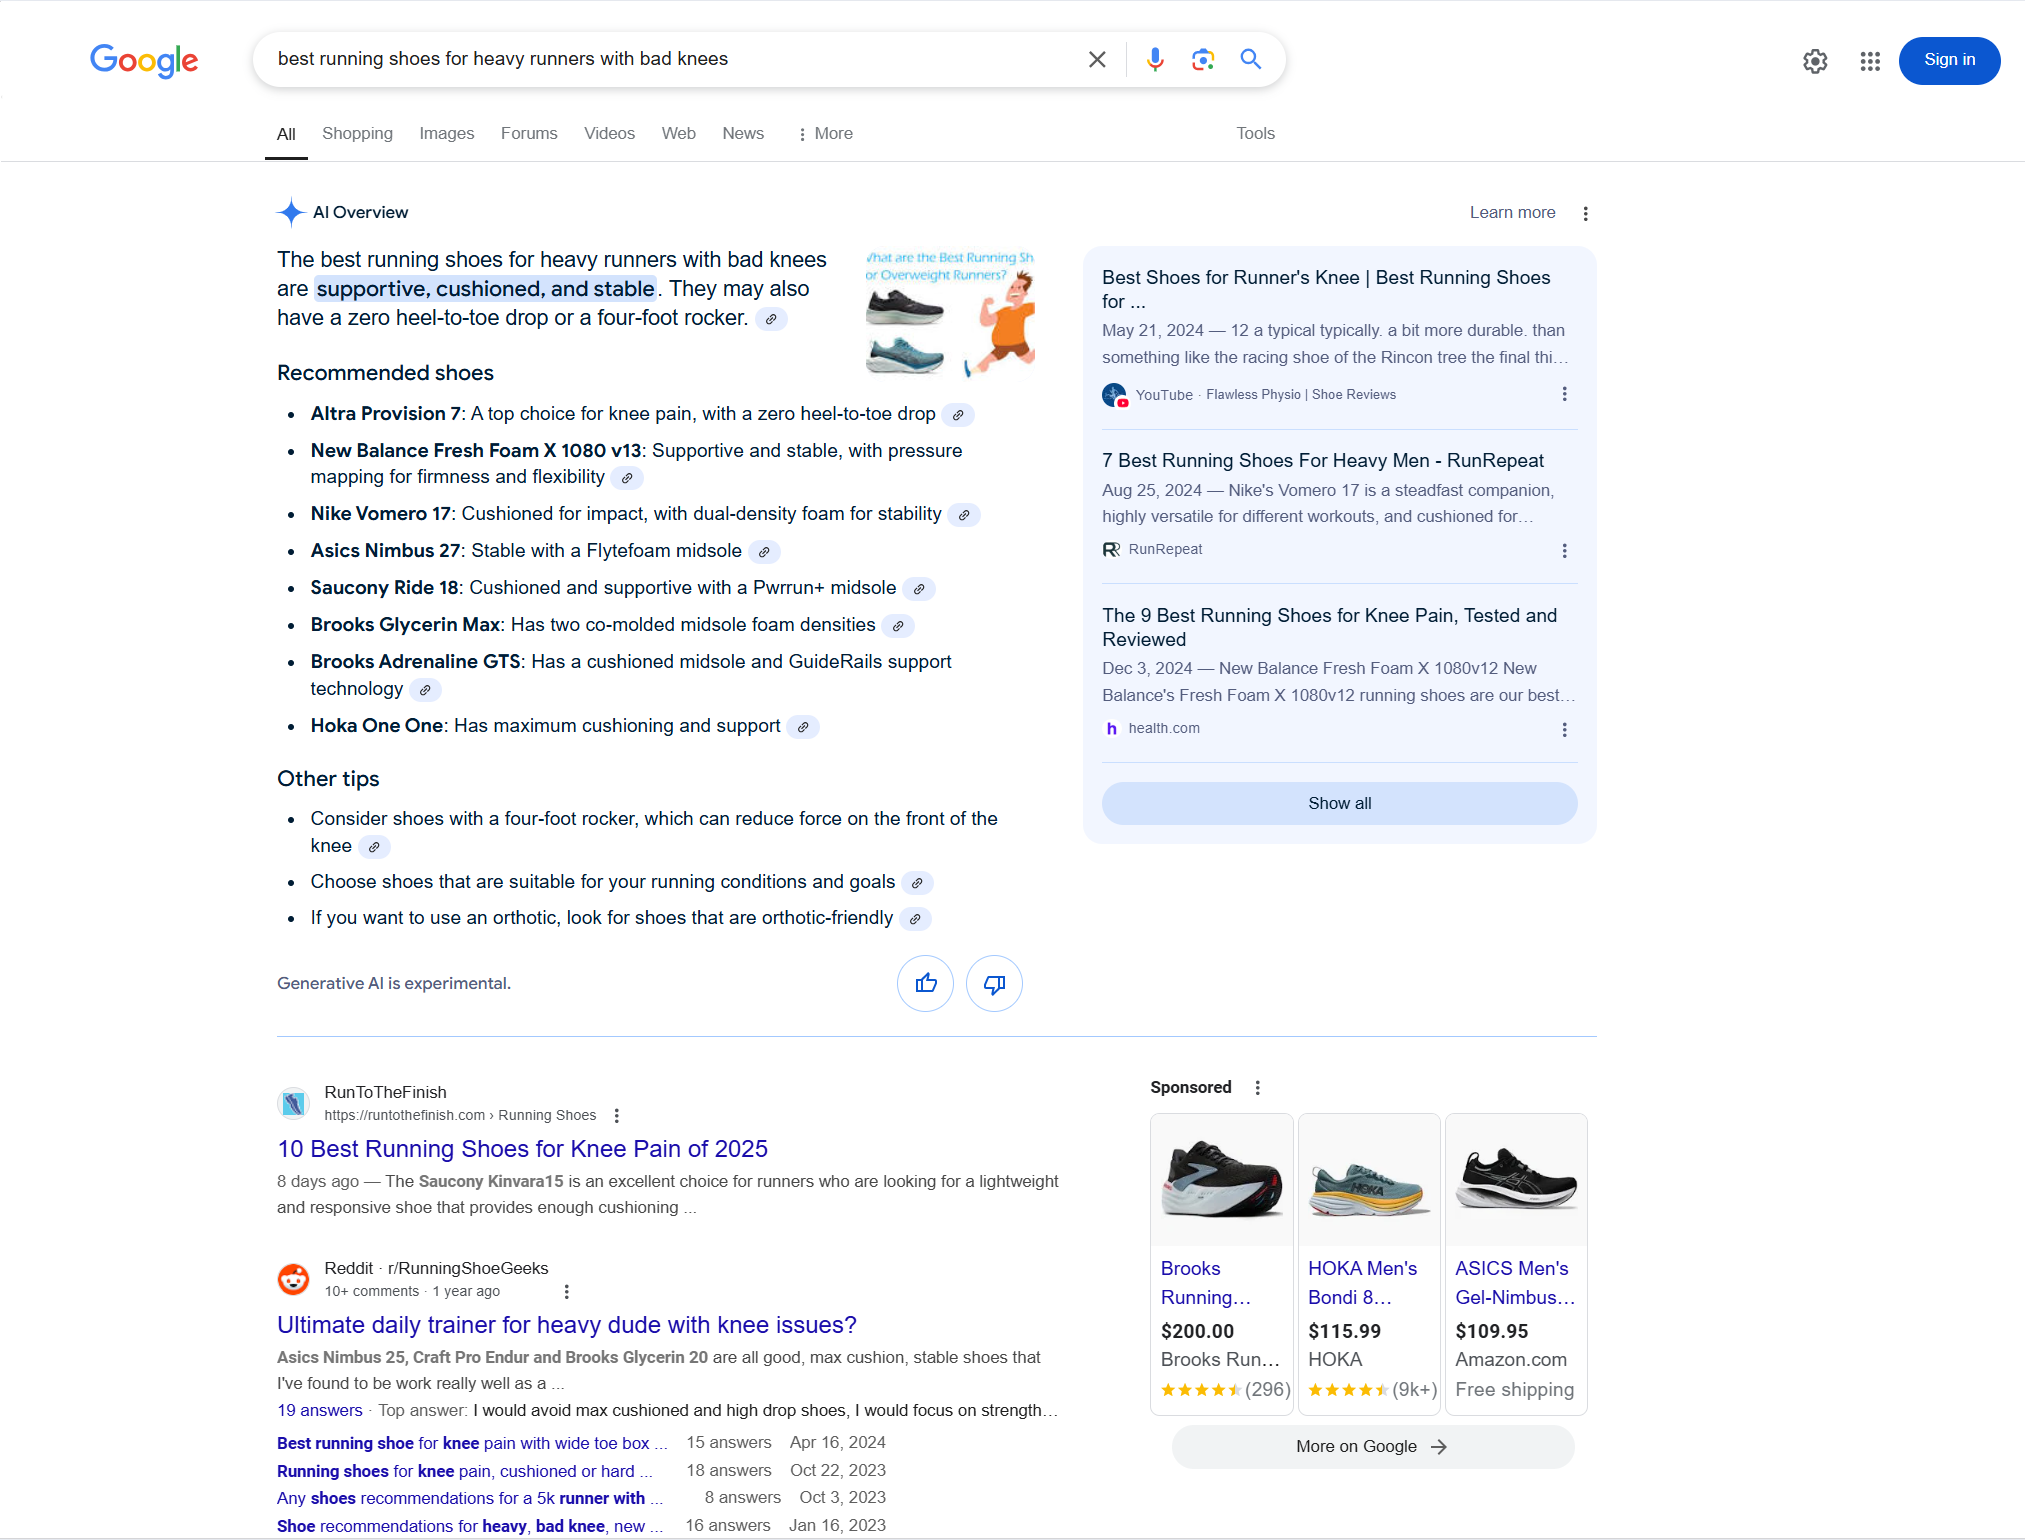This screenshot has height=1540, width=2025.
Task: Open the search Tools options
Action: pyautogui.click(x=1255, y=134)
